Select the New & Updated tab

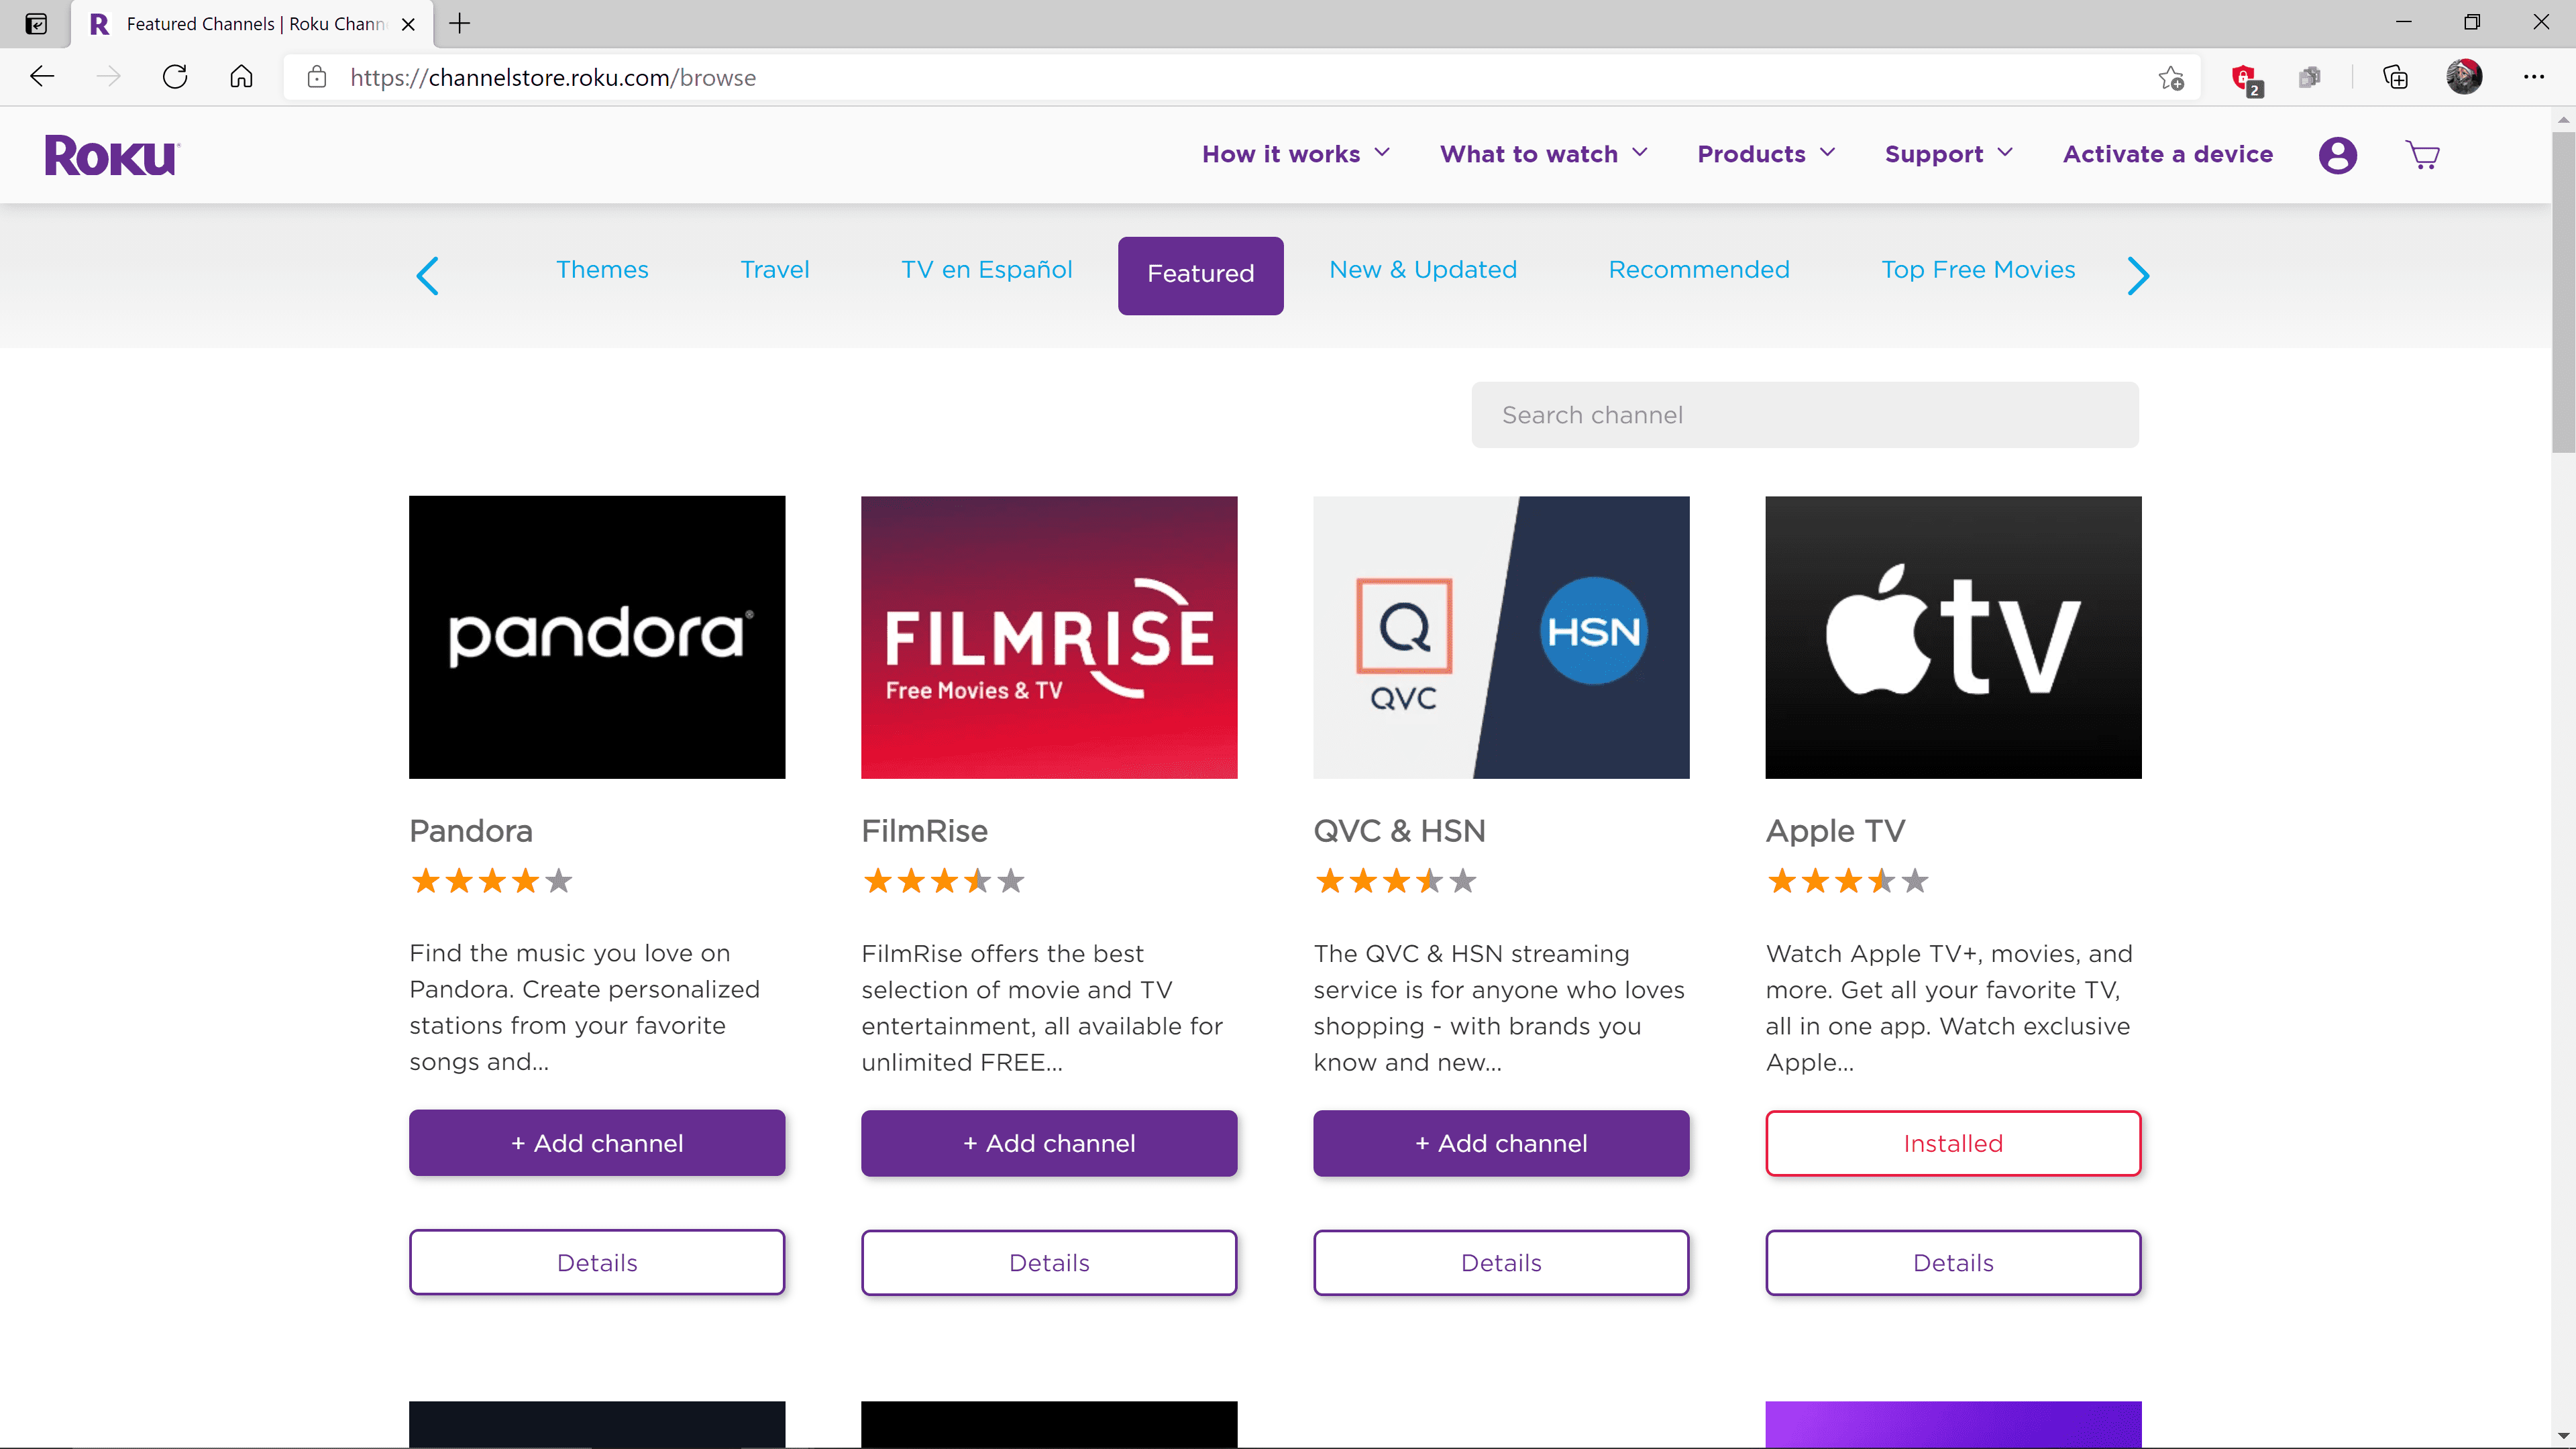click(x=1422, y=269)
